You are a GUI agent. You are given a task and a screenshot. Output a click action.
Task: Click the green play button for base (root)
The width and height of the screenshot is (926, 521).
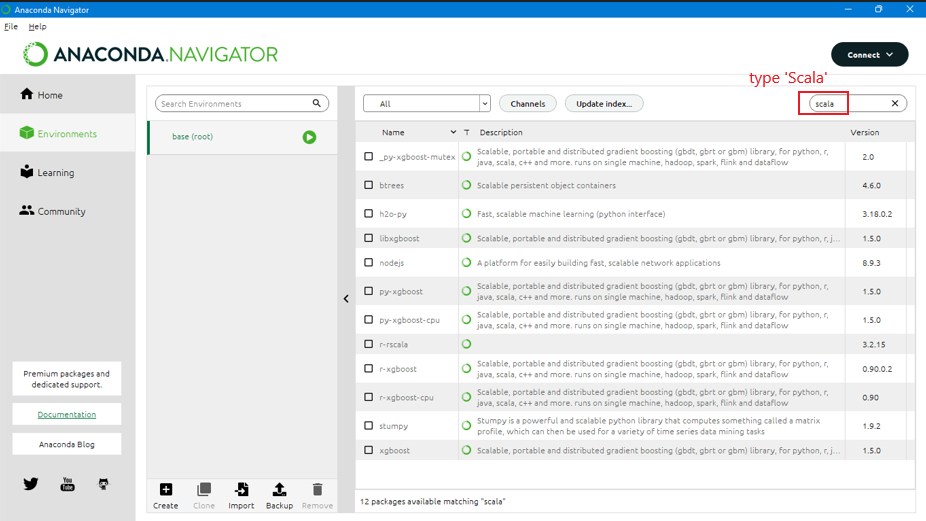tap(309, 137)
